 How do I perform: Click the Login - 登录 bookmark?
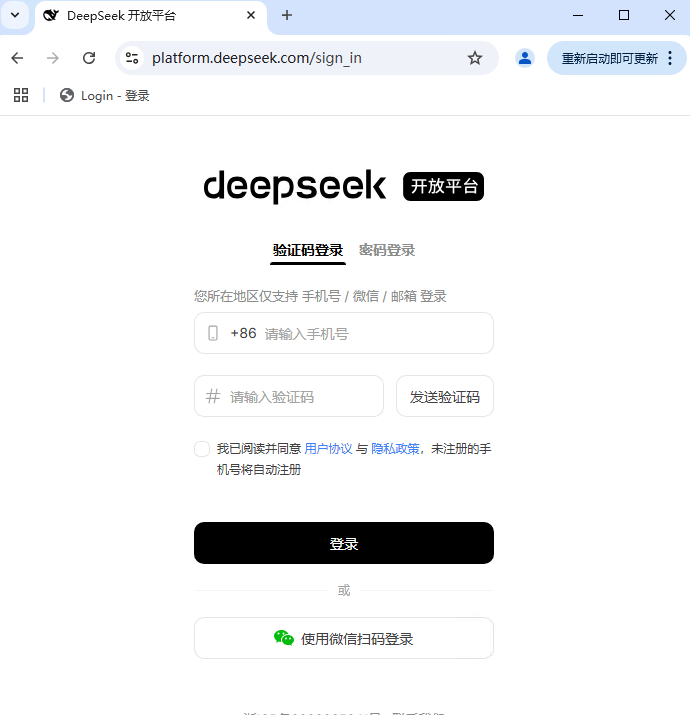pyautogui.click(x=105, y=96)
